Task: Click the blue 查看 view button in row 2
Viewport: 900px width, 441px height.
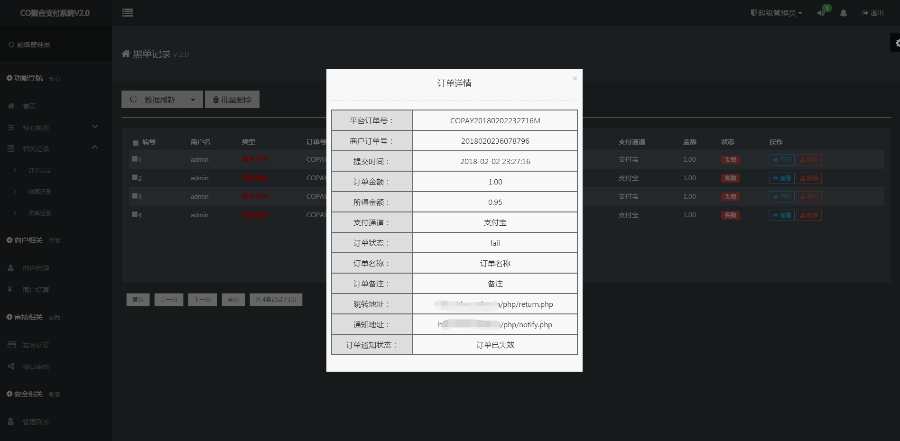Action: (x=782, y=179)
